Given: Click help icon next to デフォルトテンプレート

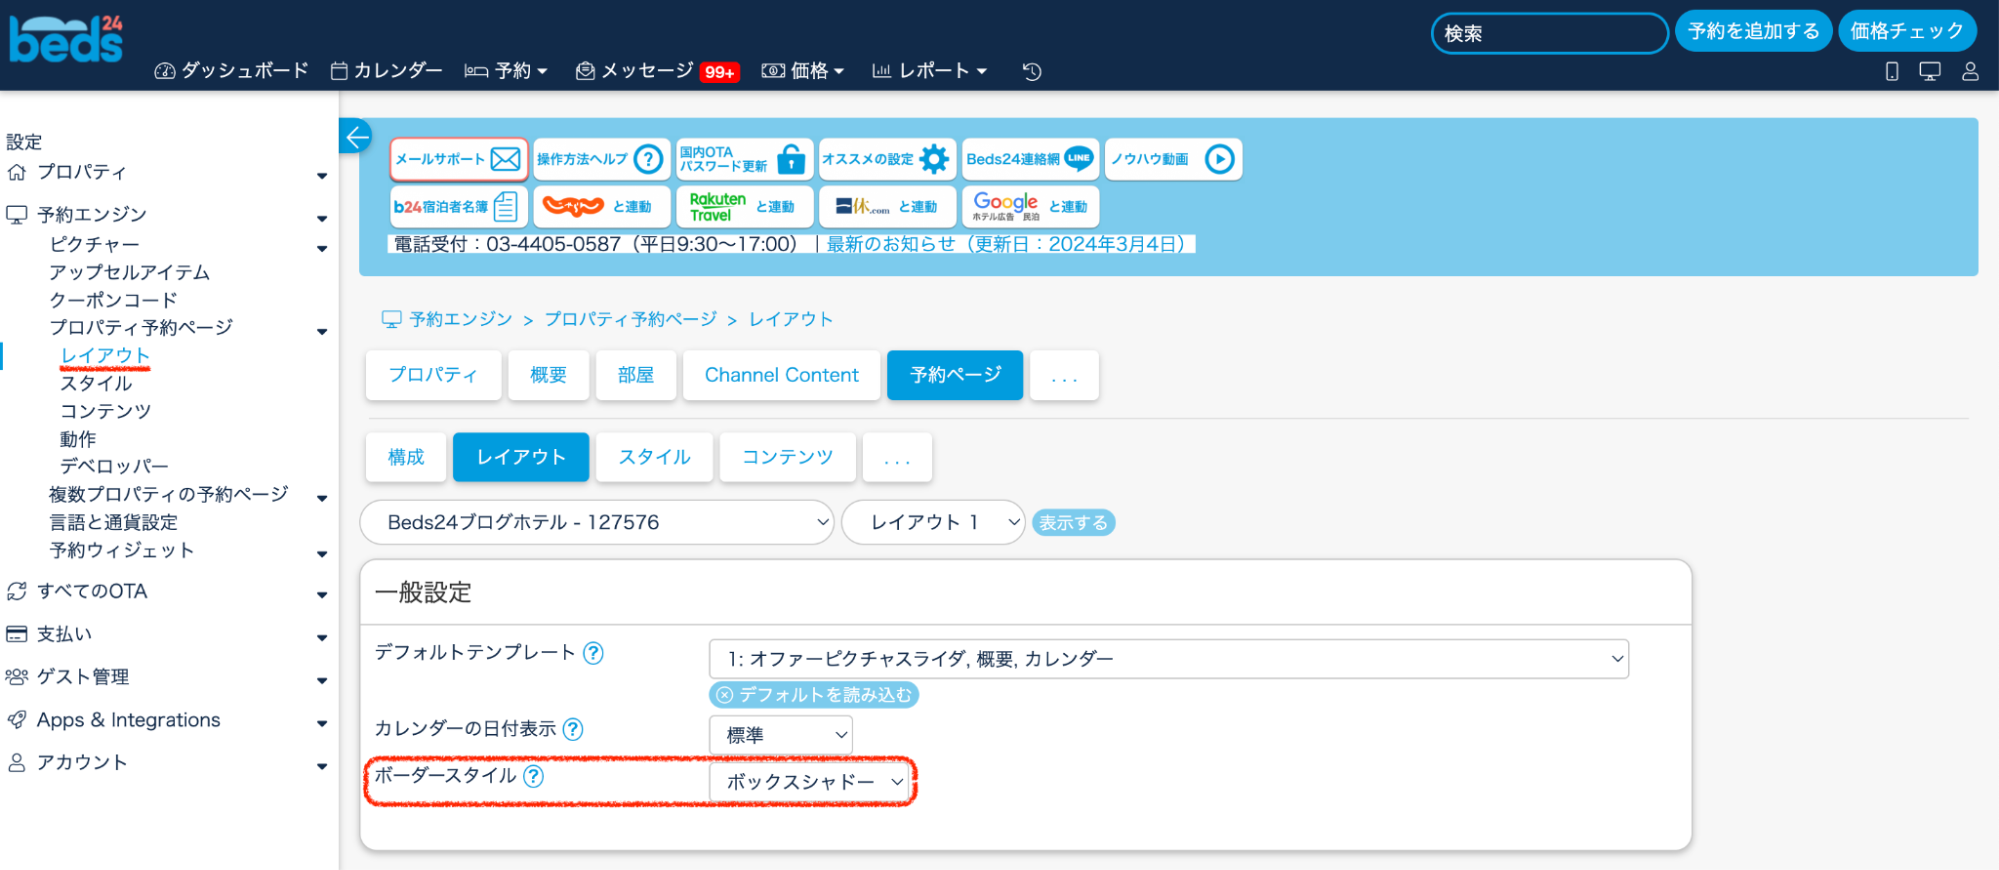Looking at the screenshot, I should pyautogui.click(x=593, y=653).
